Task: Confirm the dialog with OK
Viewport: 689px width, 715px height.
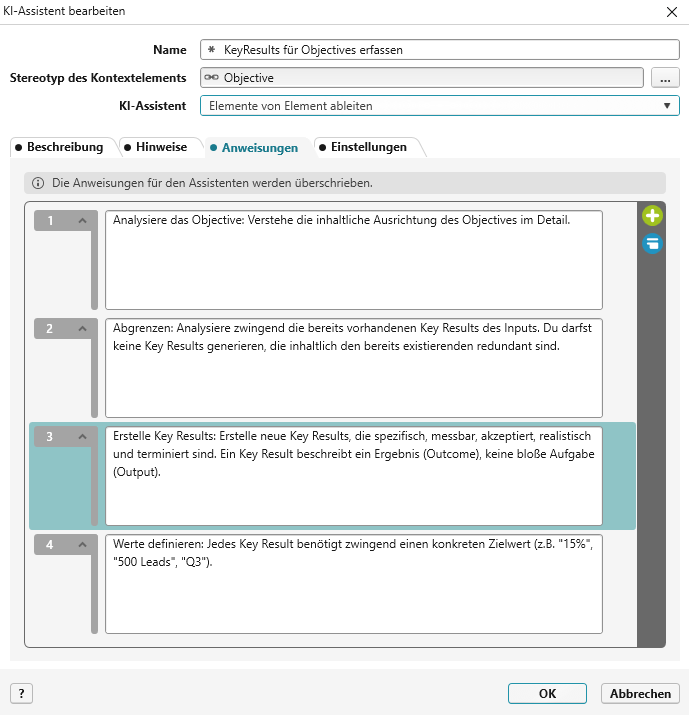Action: 547,693
